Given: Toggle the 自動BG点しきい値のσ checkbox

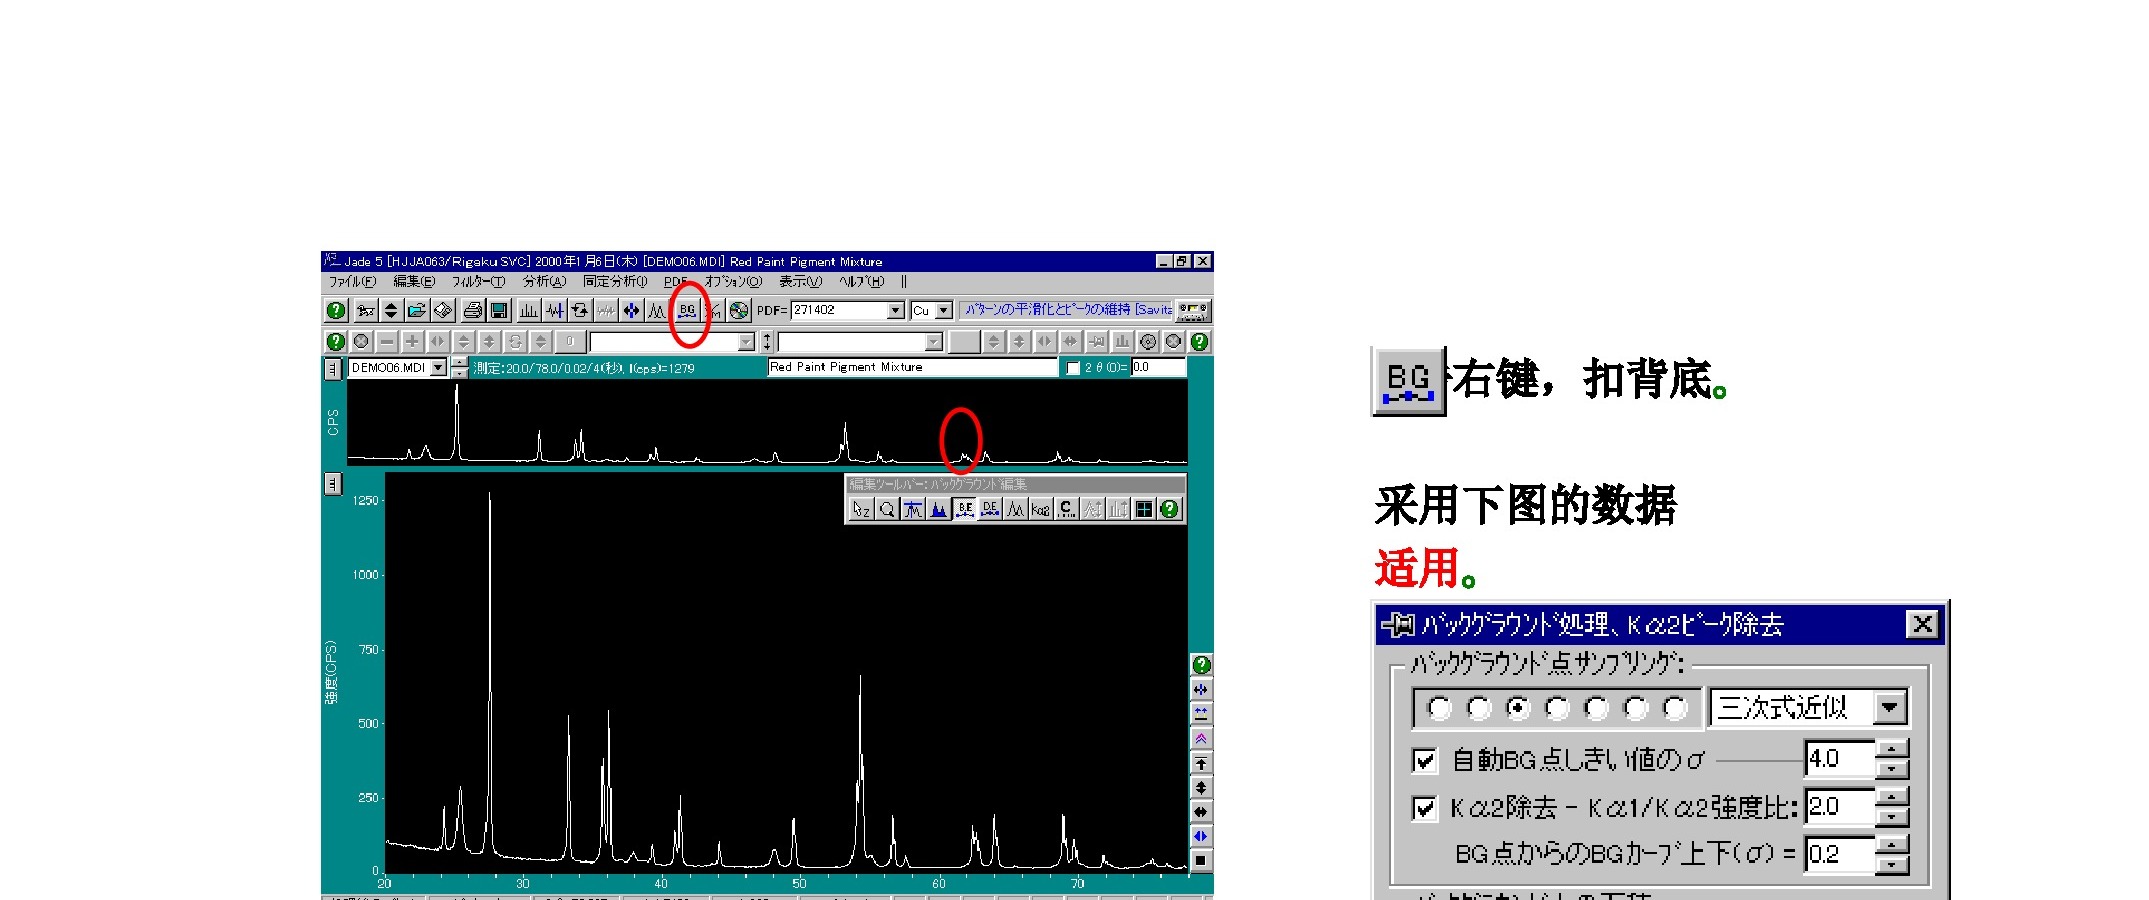Looking at the screenshot, I should [x=1426, y=760].
